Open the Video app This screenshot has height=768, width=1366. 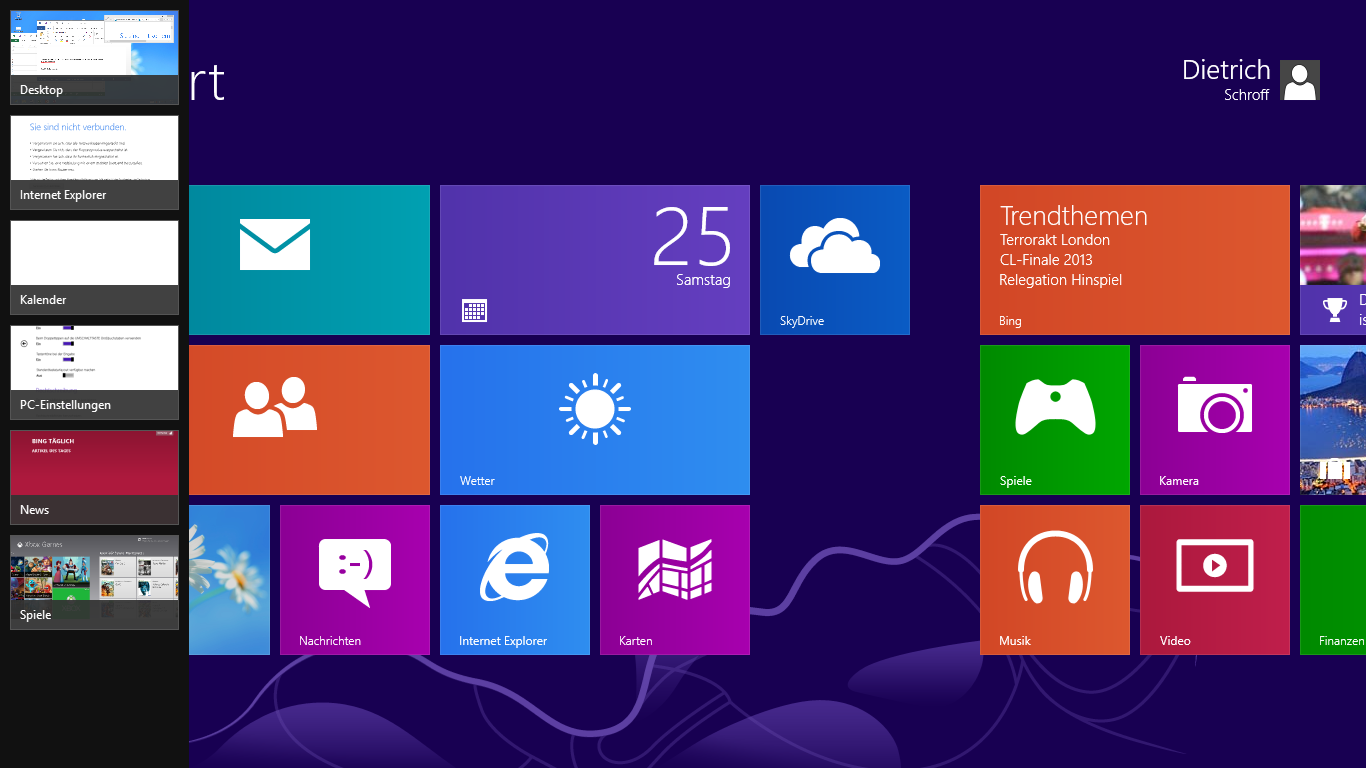click(x=1214, y=580)
